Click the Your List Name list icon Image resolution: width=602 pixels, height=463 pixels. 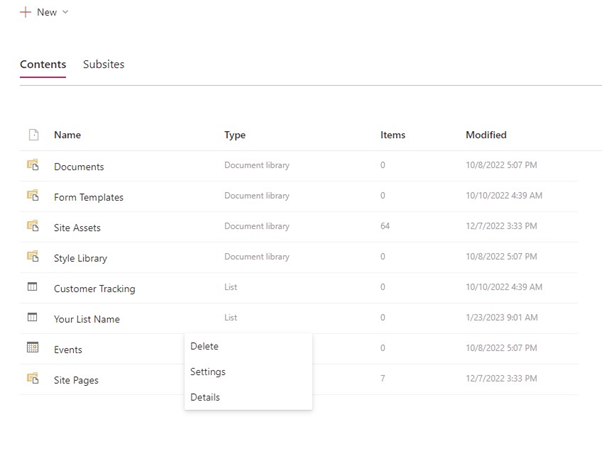pos(32,317)
